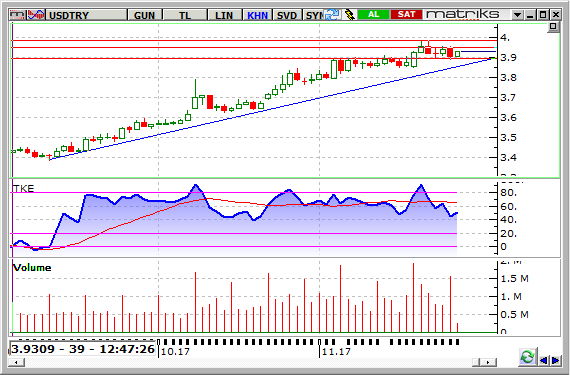
Task: Click the small square icon at chart corner
Action: tap(553, 27)
